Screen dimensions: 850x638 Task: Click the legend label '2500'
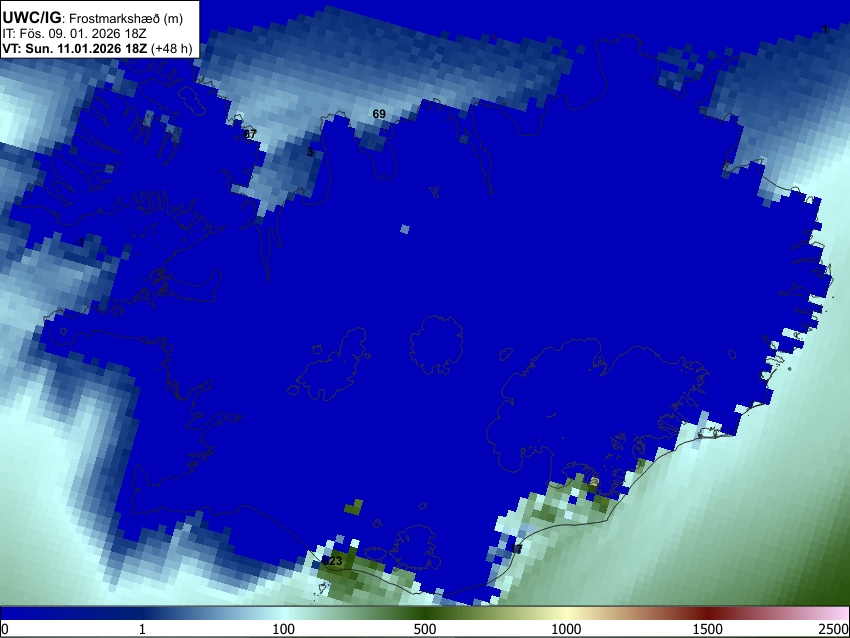point(834,629)
